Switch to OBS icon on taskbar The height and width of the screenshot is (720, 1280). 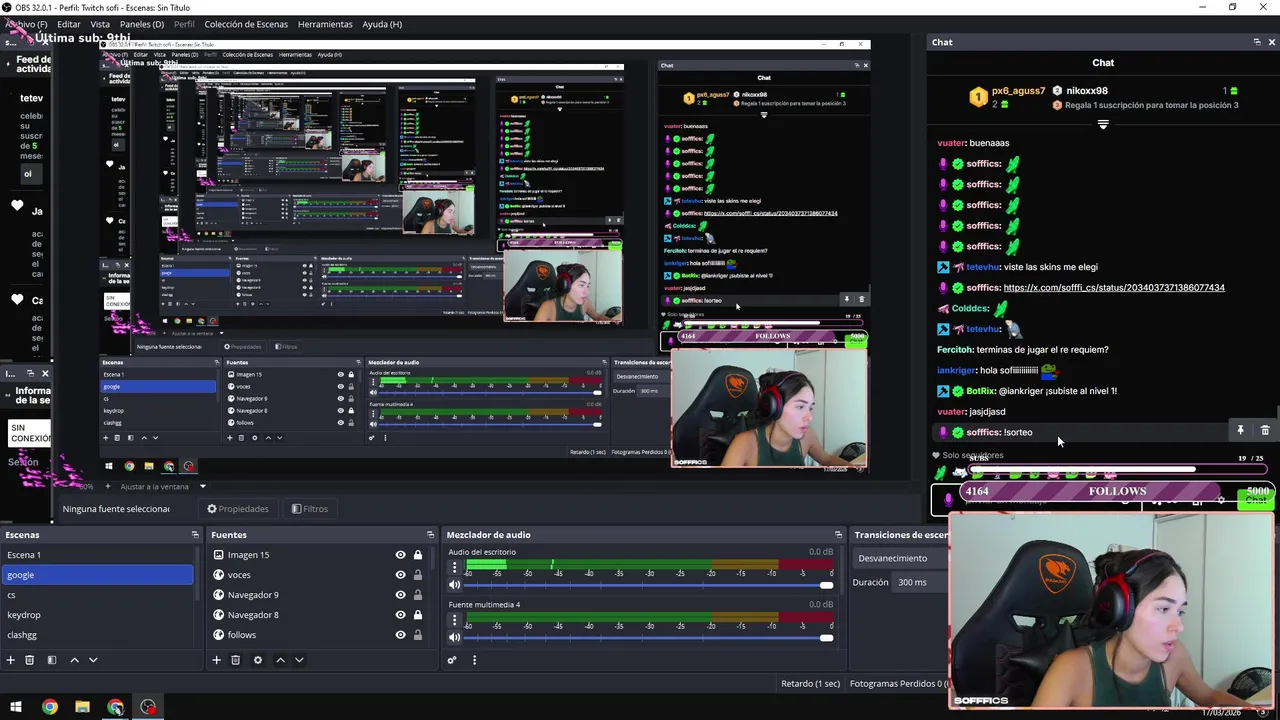(x=148, y=707)
